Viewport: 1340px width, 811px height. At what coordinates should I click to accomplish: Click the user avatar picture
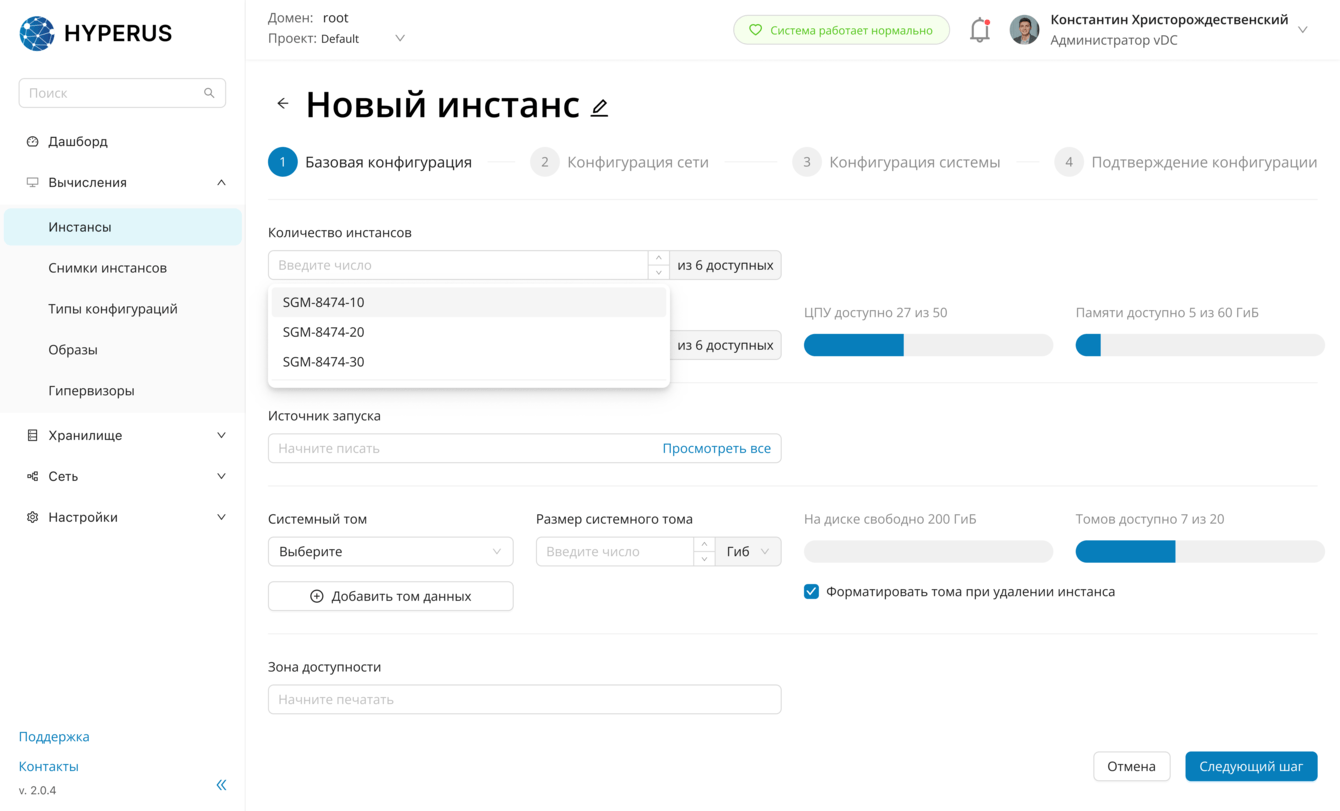1024,30
